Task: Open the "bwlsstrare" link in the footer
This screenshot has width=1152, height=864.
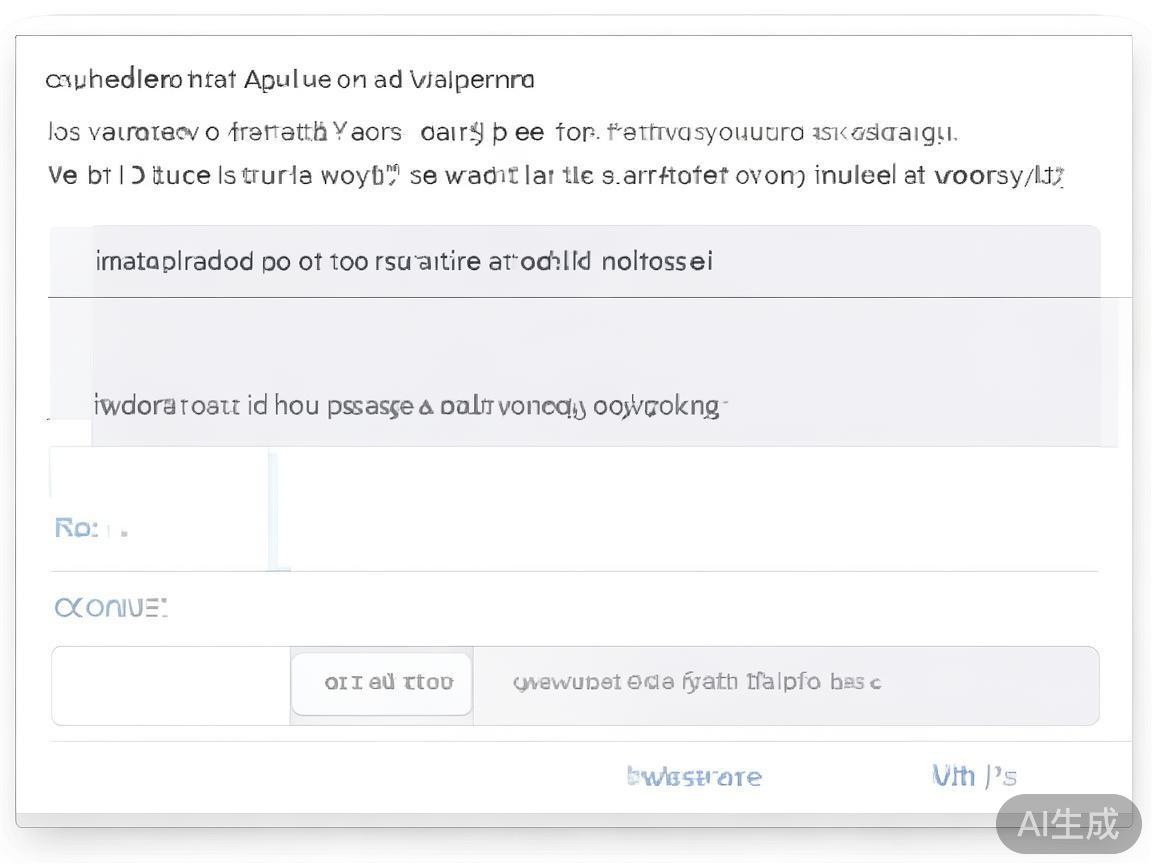Action: [x=693, y=777]
